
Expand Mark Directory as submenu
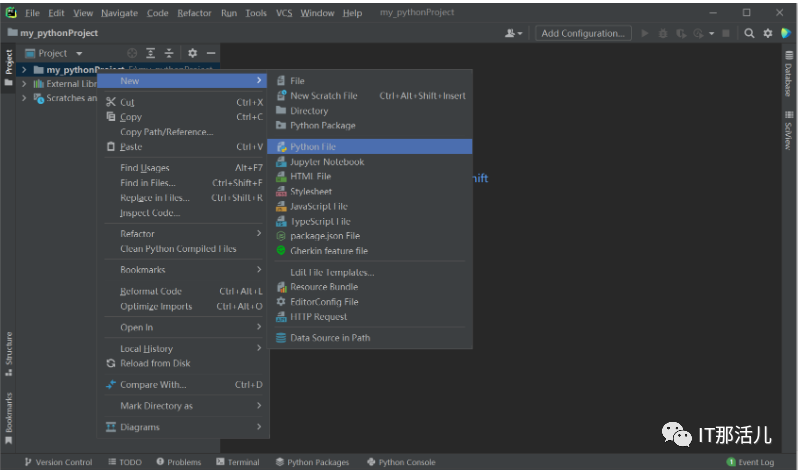coord(184,405)
